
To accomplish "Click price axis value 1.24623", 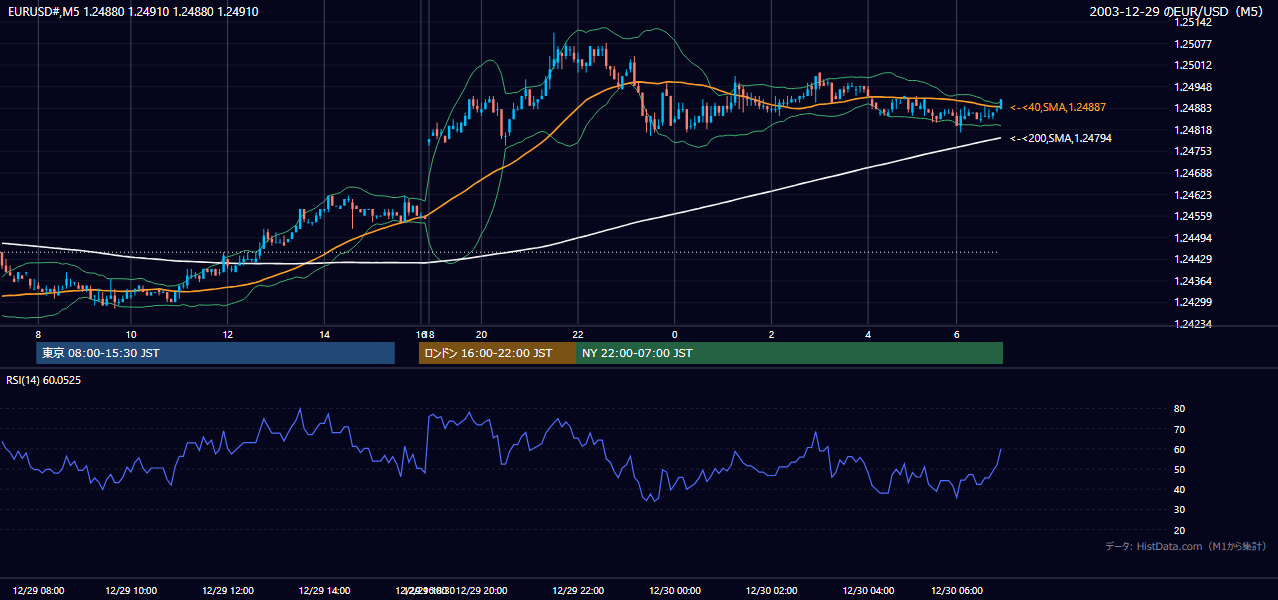I will click(x=1192, y=195).
